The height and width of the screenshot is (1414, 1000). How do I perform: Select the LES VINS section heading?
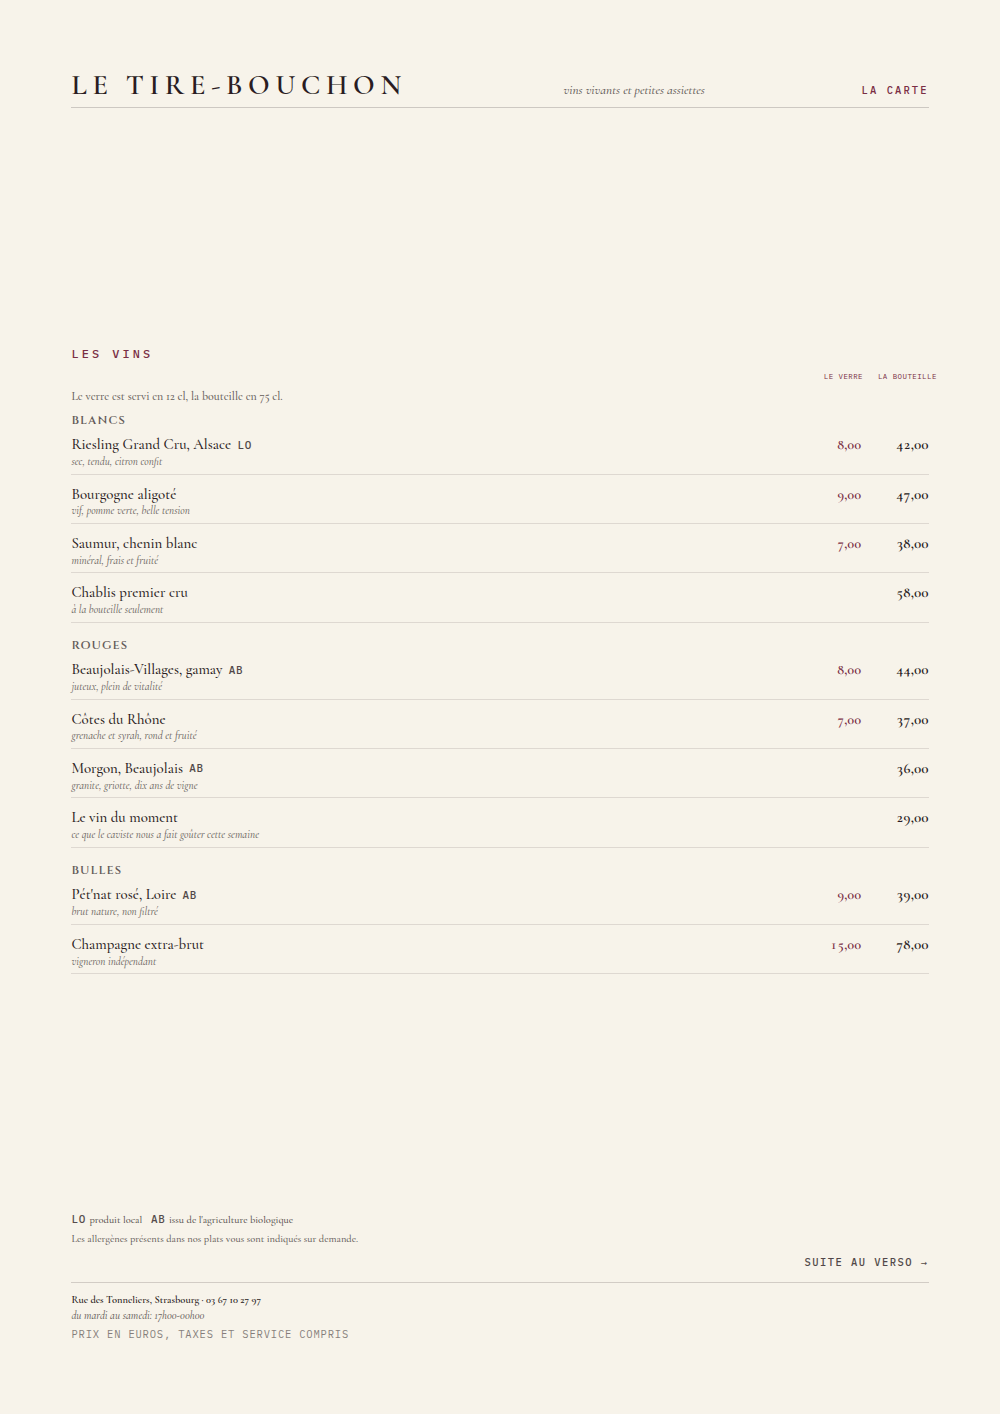pyautogui.click(x=111, y=354)
